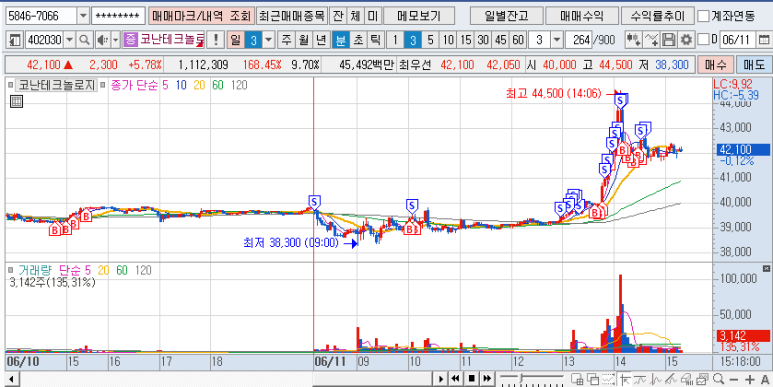Click the 일별잔고 button
The height and width of the screenshot is (387, 773).
pyautogui.click(x=507, y=16)
